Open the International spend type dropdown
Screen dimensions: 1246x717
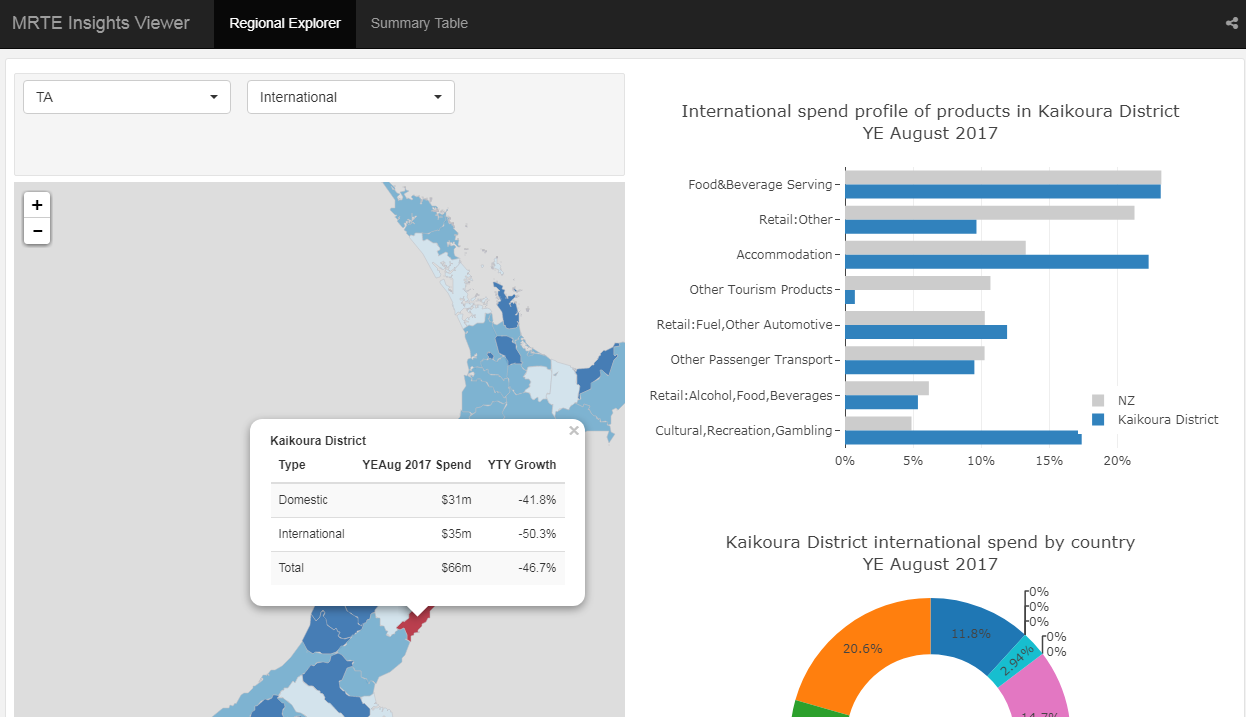pos(351,97)
